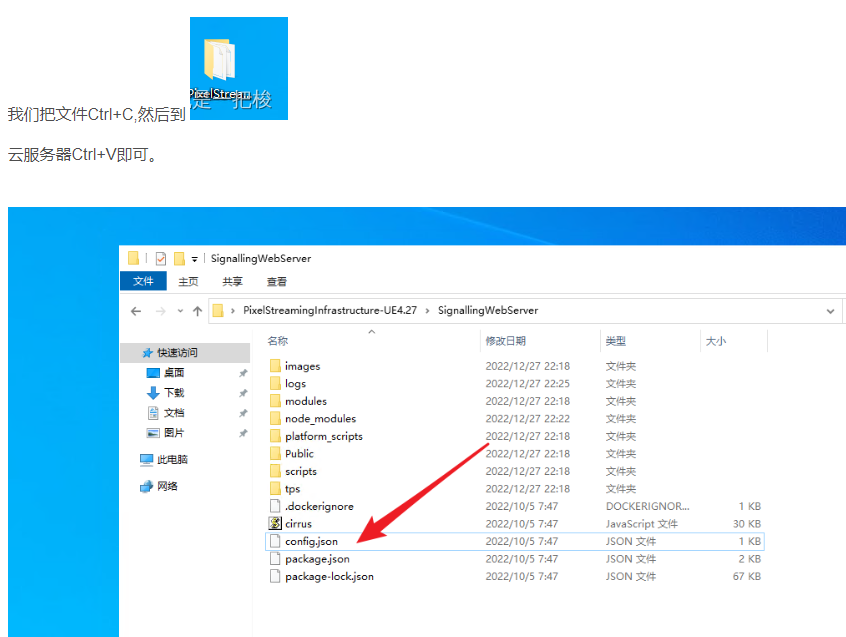This screenshot has height=637, width=846.
Task: Click the forward navigation arrow
Action: pos(160,311)
